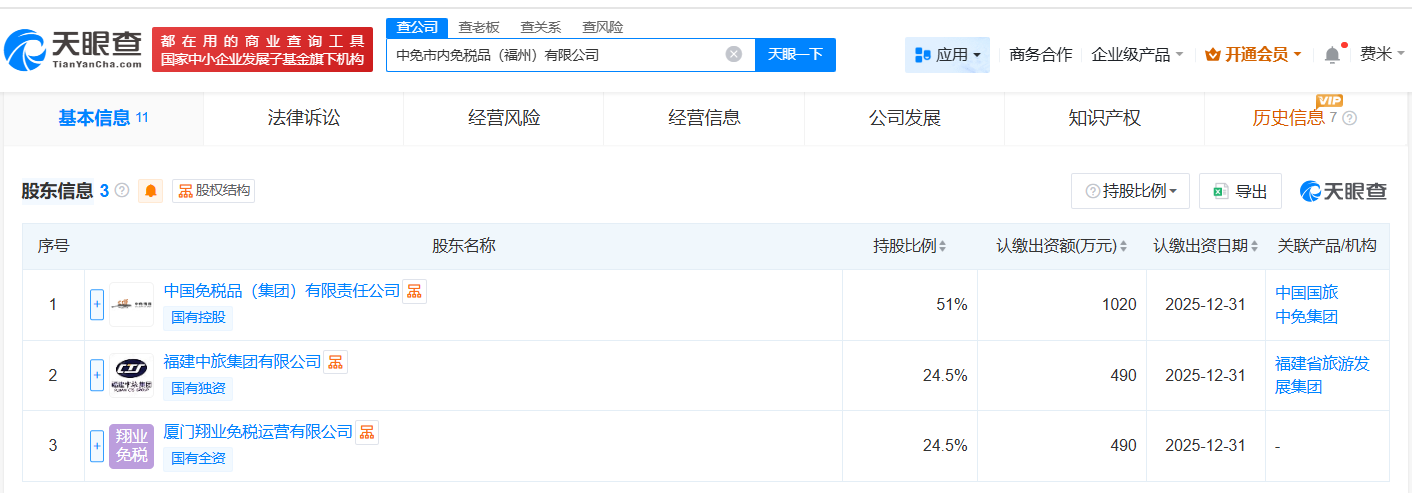Open 中国免税品（集团）有限责任公司 link

tap(282, 291)
